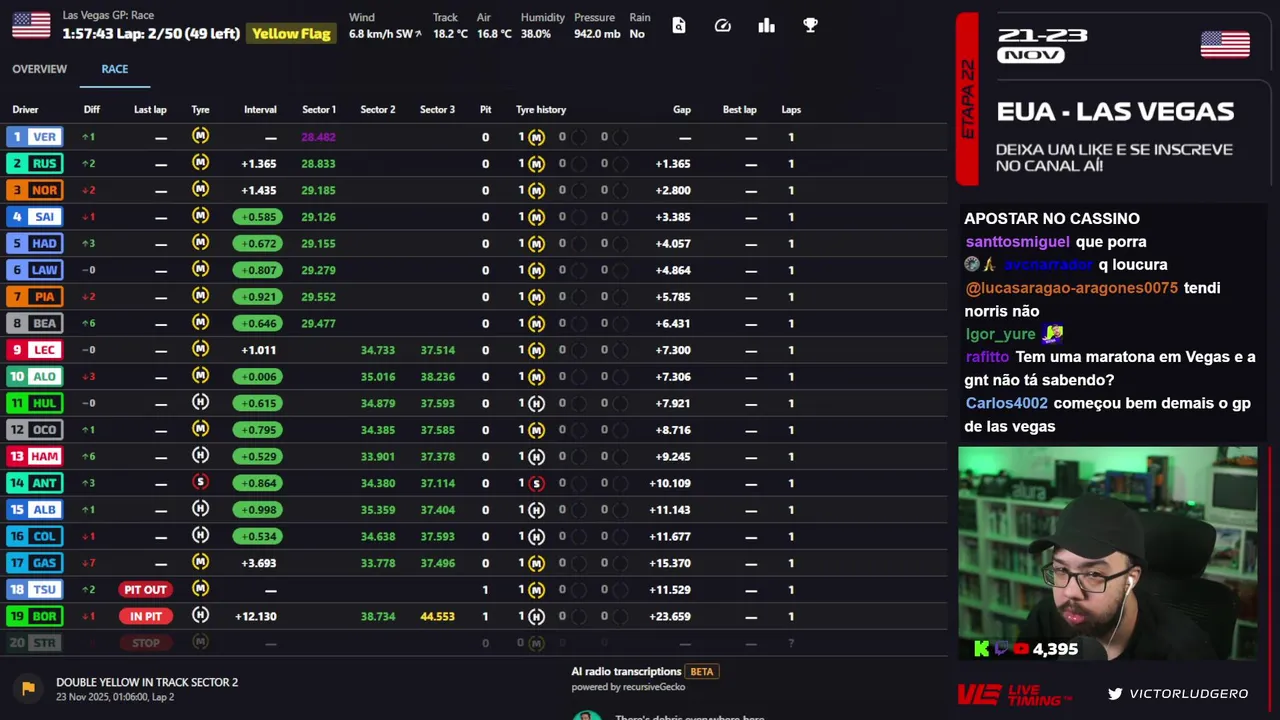Click the @lucasaragao-aragones0075 chat mention
This screenshot has height=720, width=1280.
pyautogui.click(x=1072, y=288)
